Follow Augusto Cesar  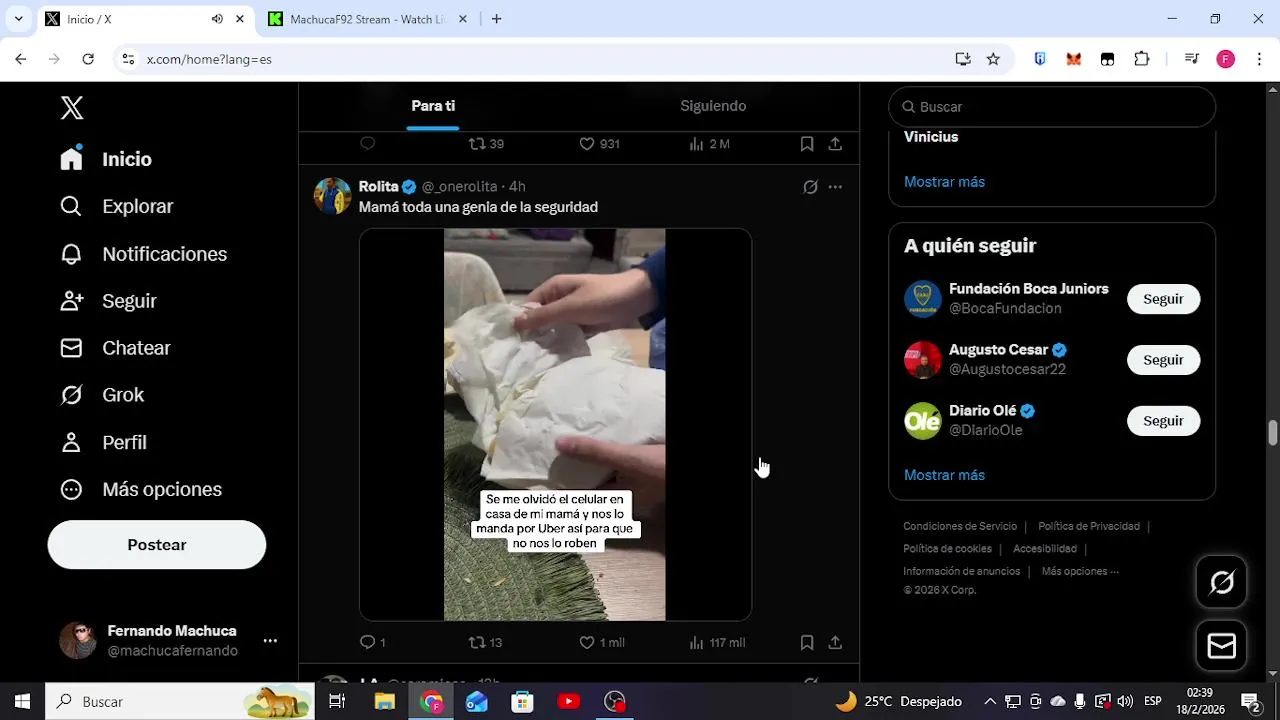pyautogui.click(x=1163, y=360)
